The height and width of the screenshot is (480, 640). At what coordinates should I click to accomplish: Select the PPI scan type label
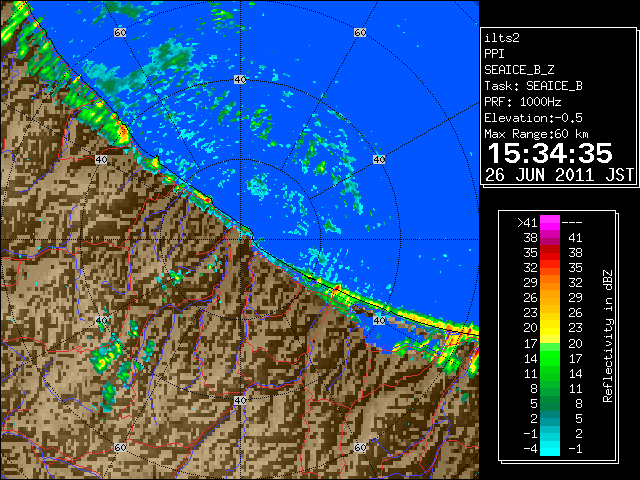tap(494, 54)
